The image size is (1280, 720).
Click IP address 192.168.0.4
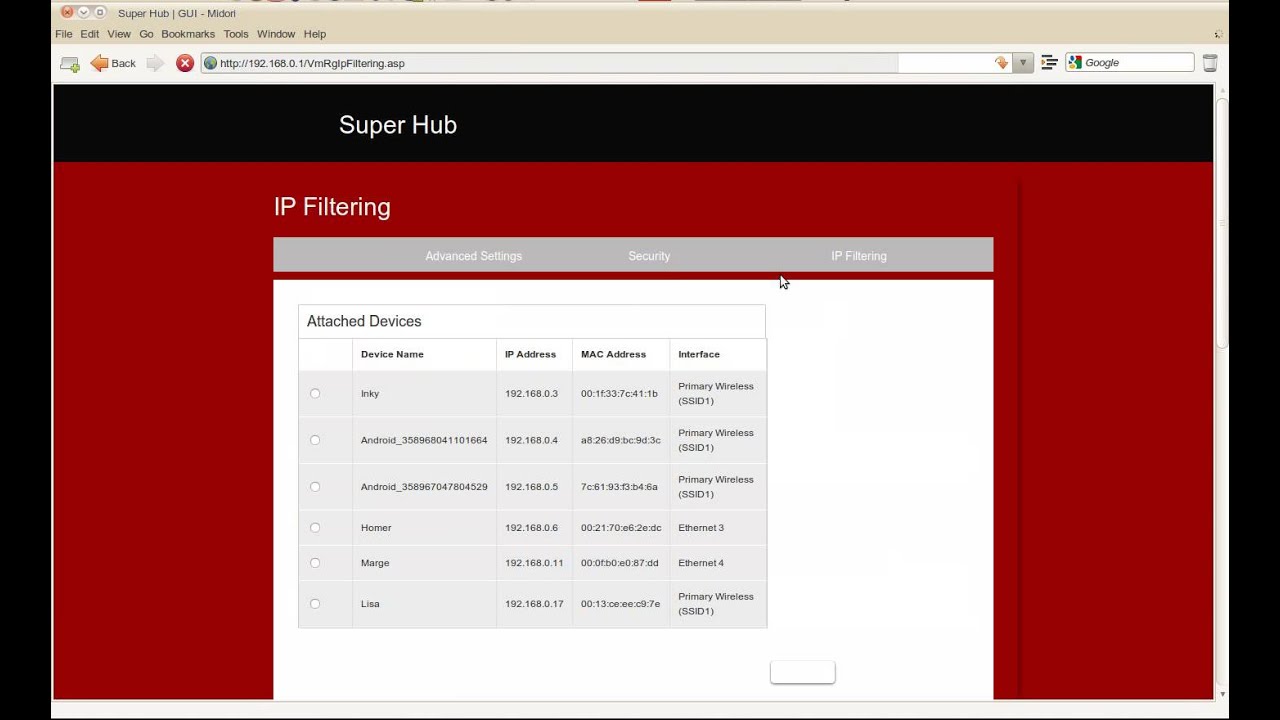tap(531, 440)
